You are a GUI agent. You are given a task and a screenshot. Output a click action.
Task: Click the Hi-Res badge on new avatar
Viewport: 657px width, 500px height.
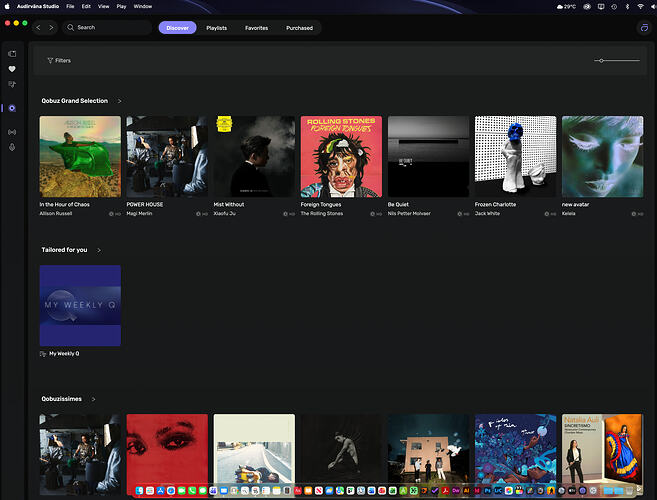637,214
